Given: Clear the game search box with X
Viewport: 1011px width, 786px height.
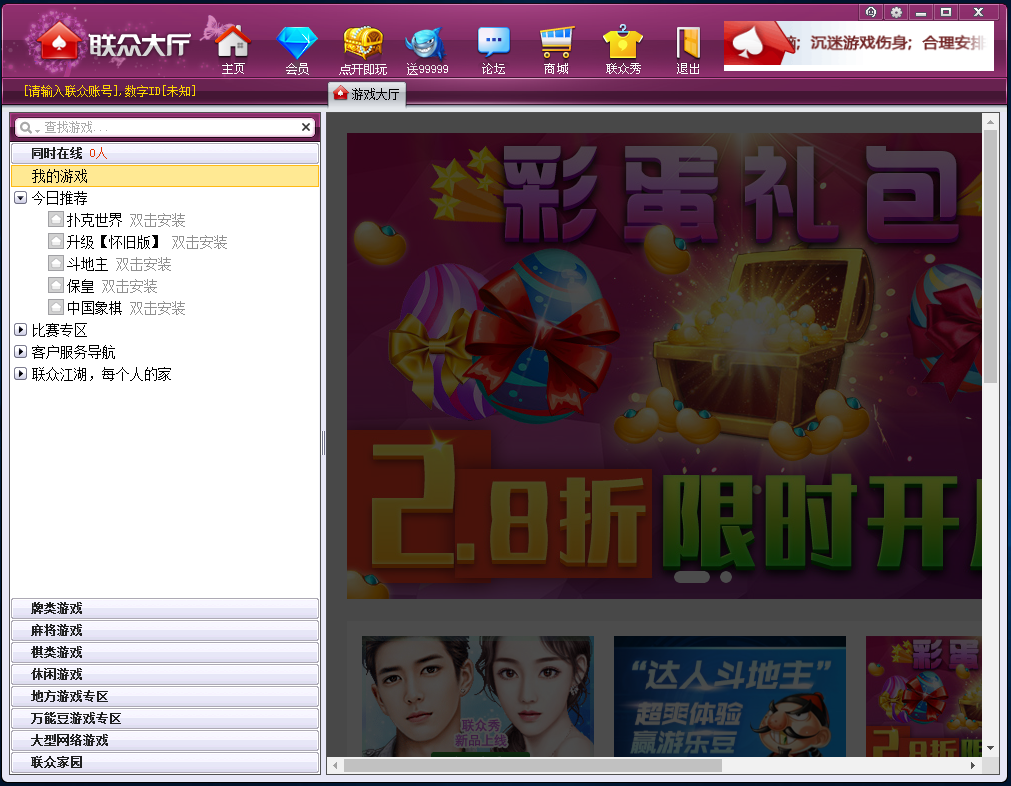Looking at the screenshot, I should (x=306, y=127).
